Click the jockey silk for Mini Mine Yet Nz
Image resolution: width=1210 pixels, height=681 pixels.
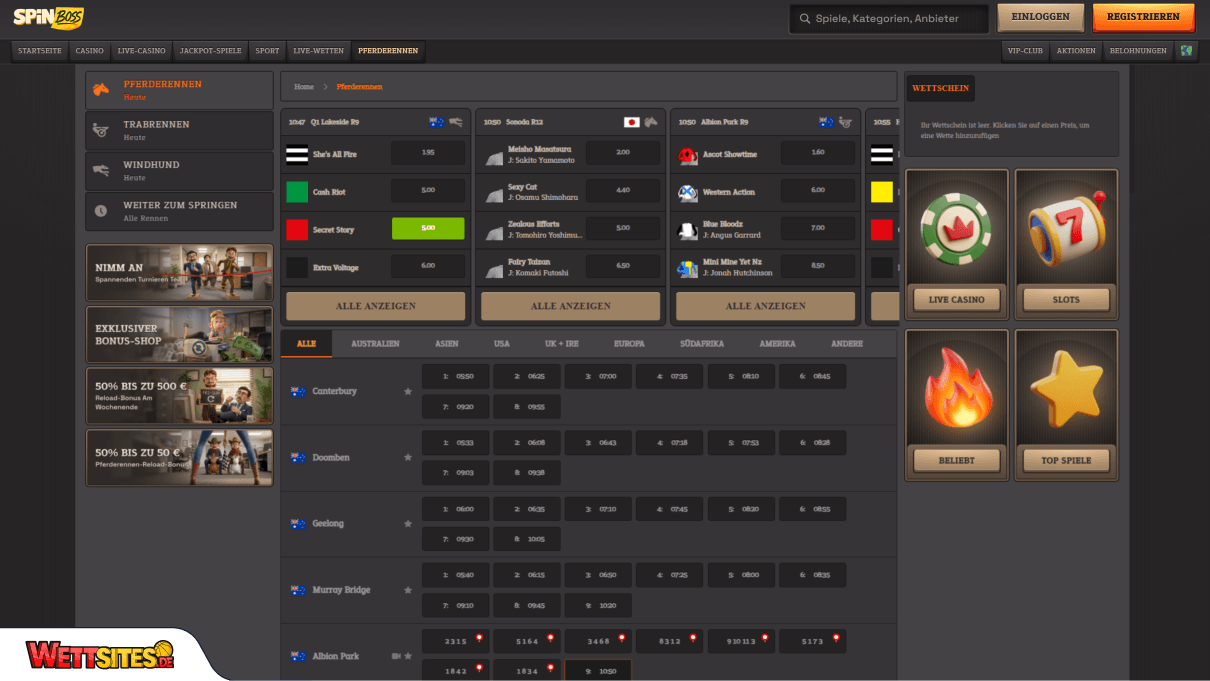click(x=688, y=268)
